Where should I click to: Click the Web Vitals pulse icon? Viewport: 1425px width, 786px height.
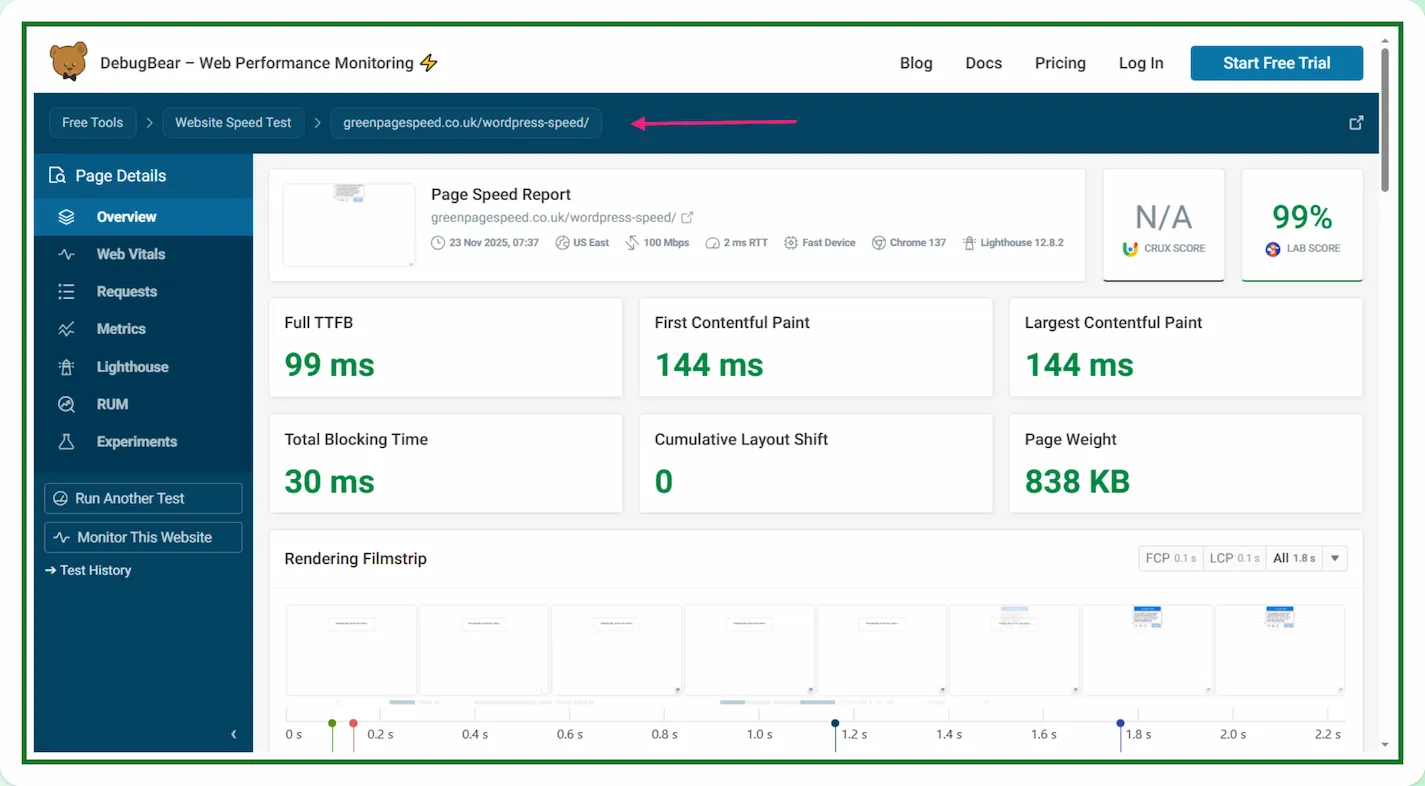coord(67,254)
